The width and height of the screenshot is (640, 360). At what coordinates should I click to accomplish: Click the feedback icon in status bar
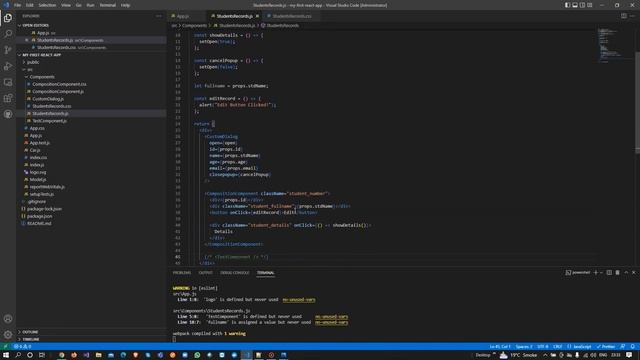(622, 347)
